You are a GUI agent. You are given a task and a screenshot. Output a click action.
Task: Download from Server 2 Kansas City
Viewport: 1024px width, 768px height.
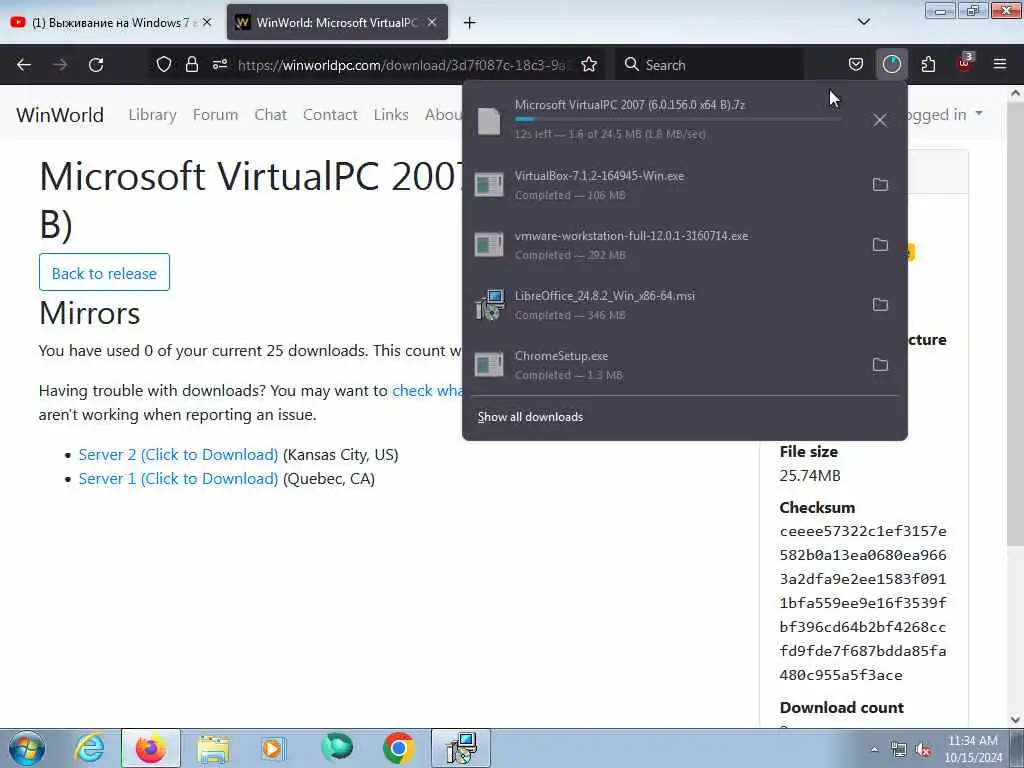click(x=178, y=455)
